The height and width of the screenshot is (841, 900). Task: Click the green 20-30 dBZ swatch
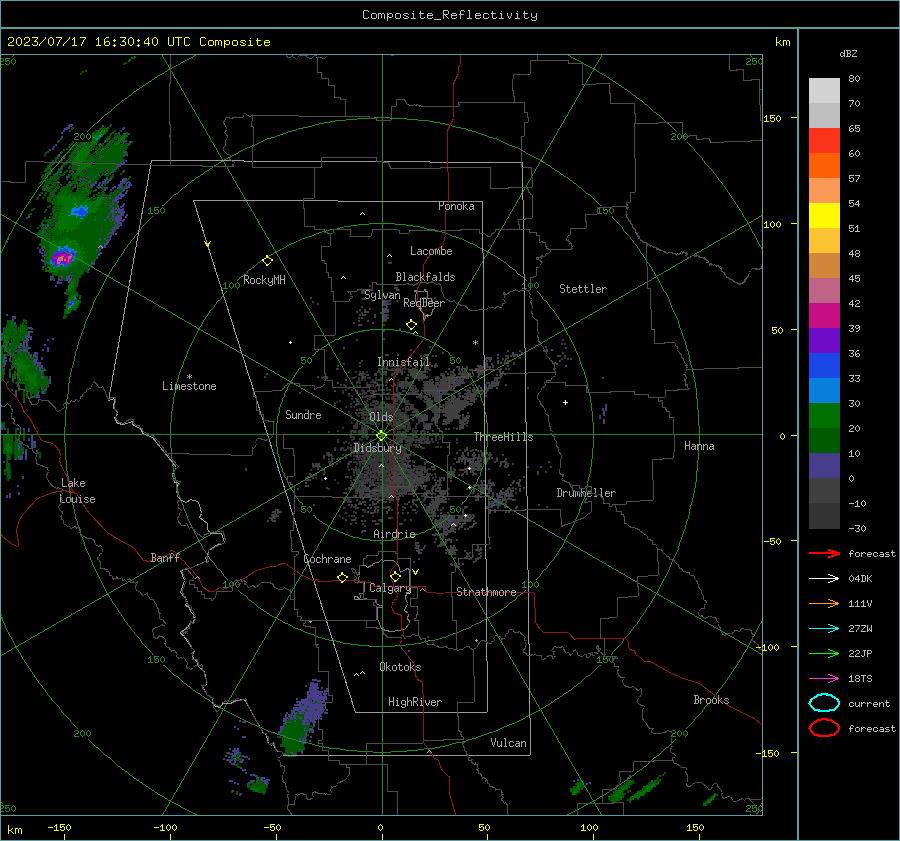824,416
